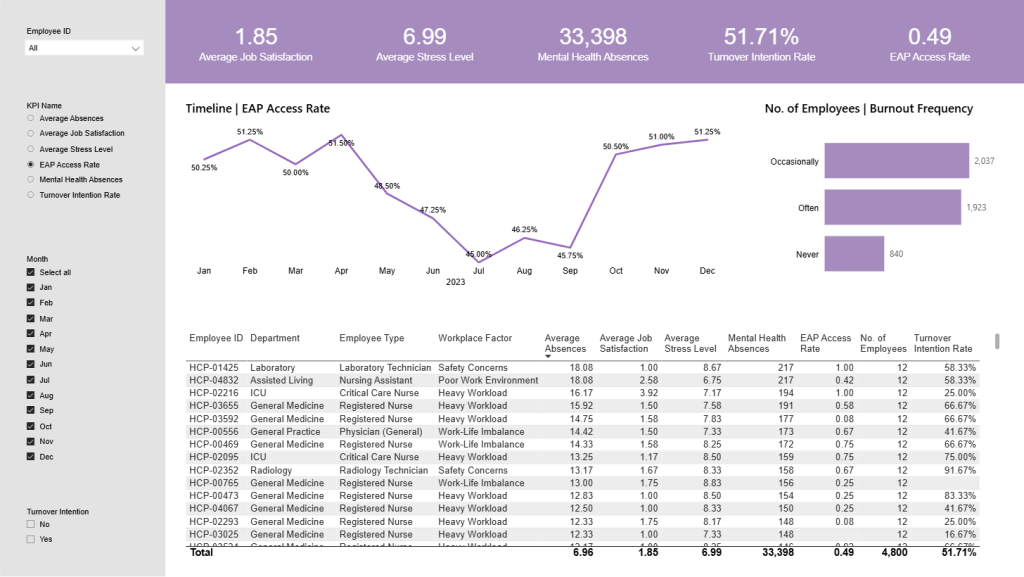This screenshot has width=1024, height=577.
Task: Sort by the Department column header
Action: 274,338
